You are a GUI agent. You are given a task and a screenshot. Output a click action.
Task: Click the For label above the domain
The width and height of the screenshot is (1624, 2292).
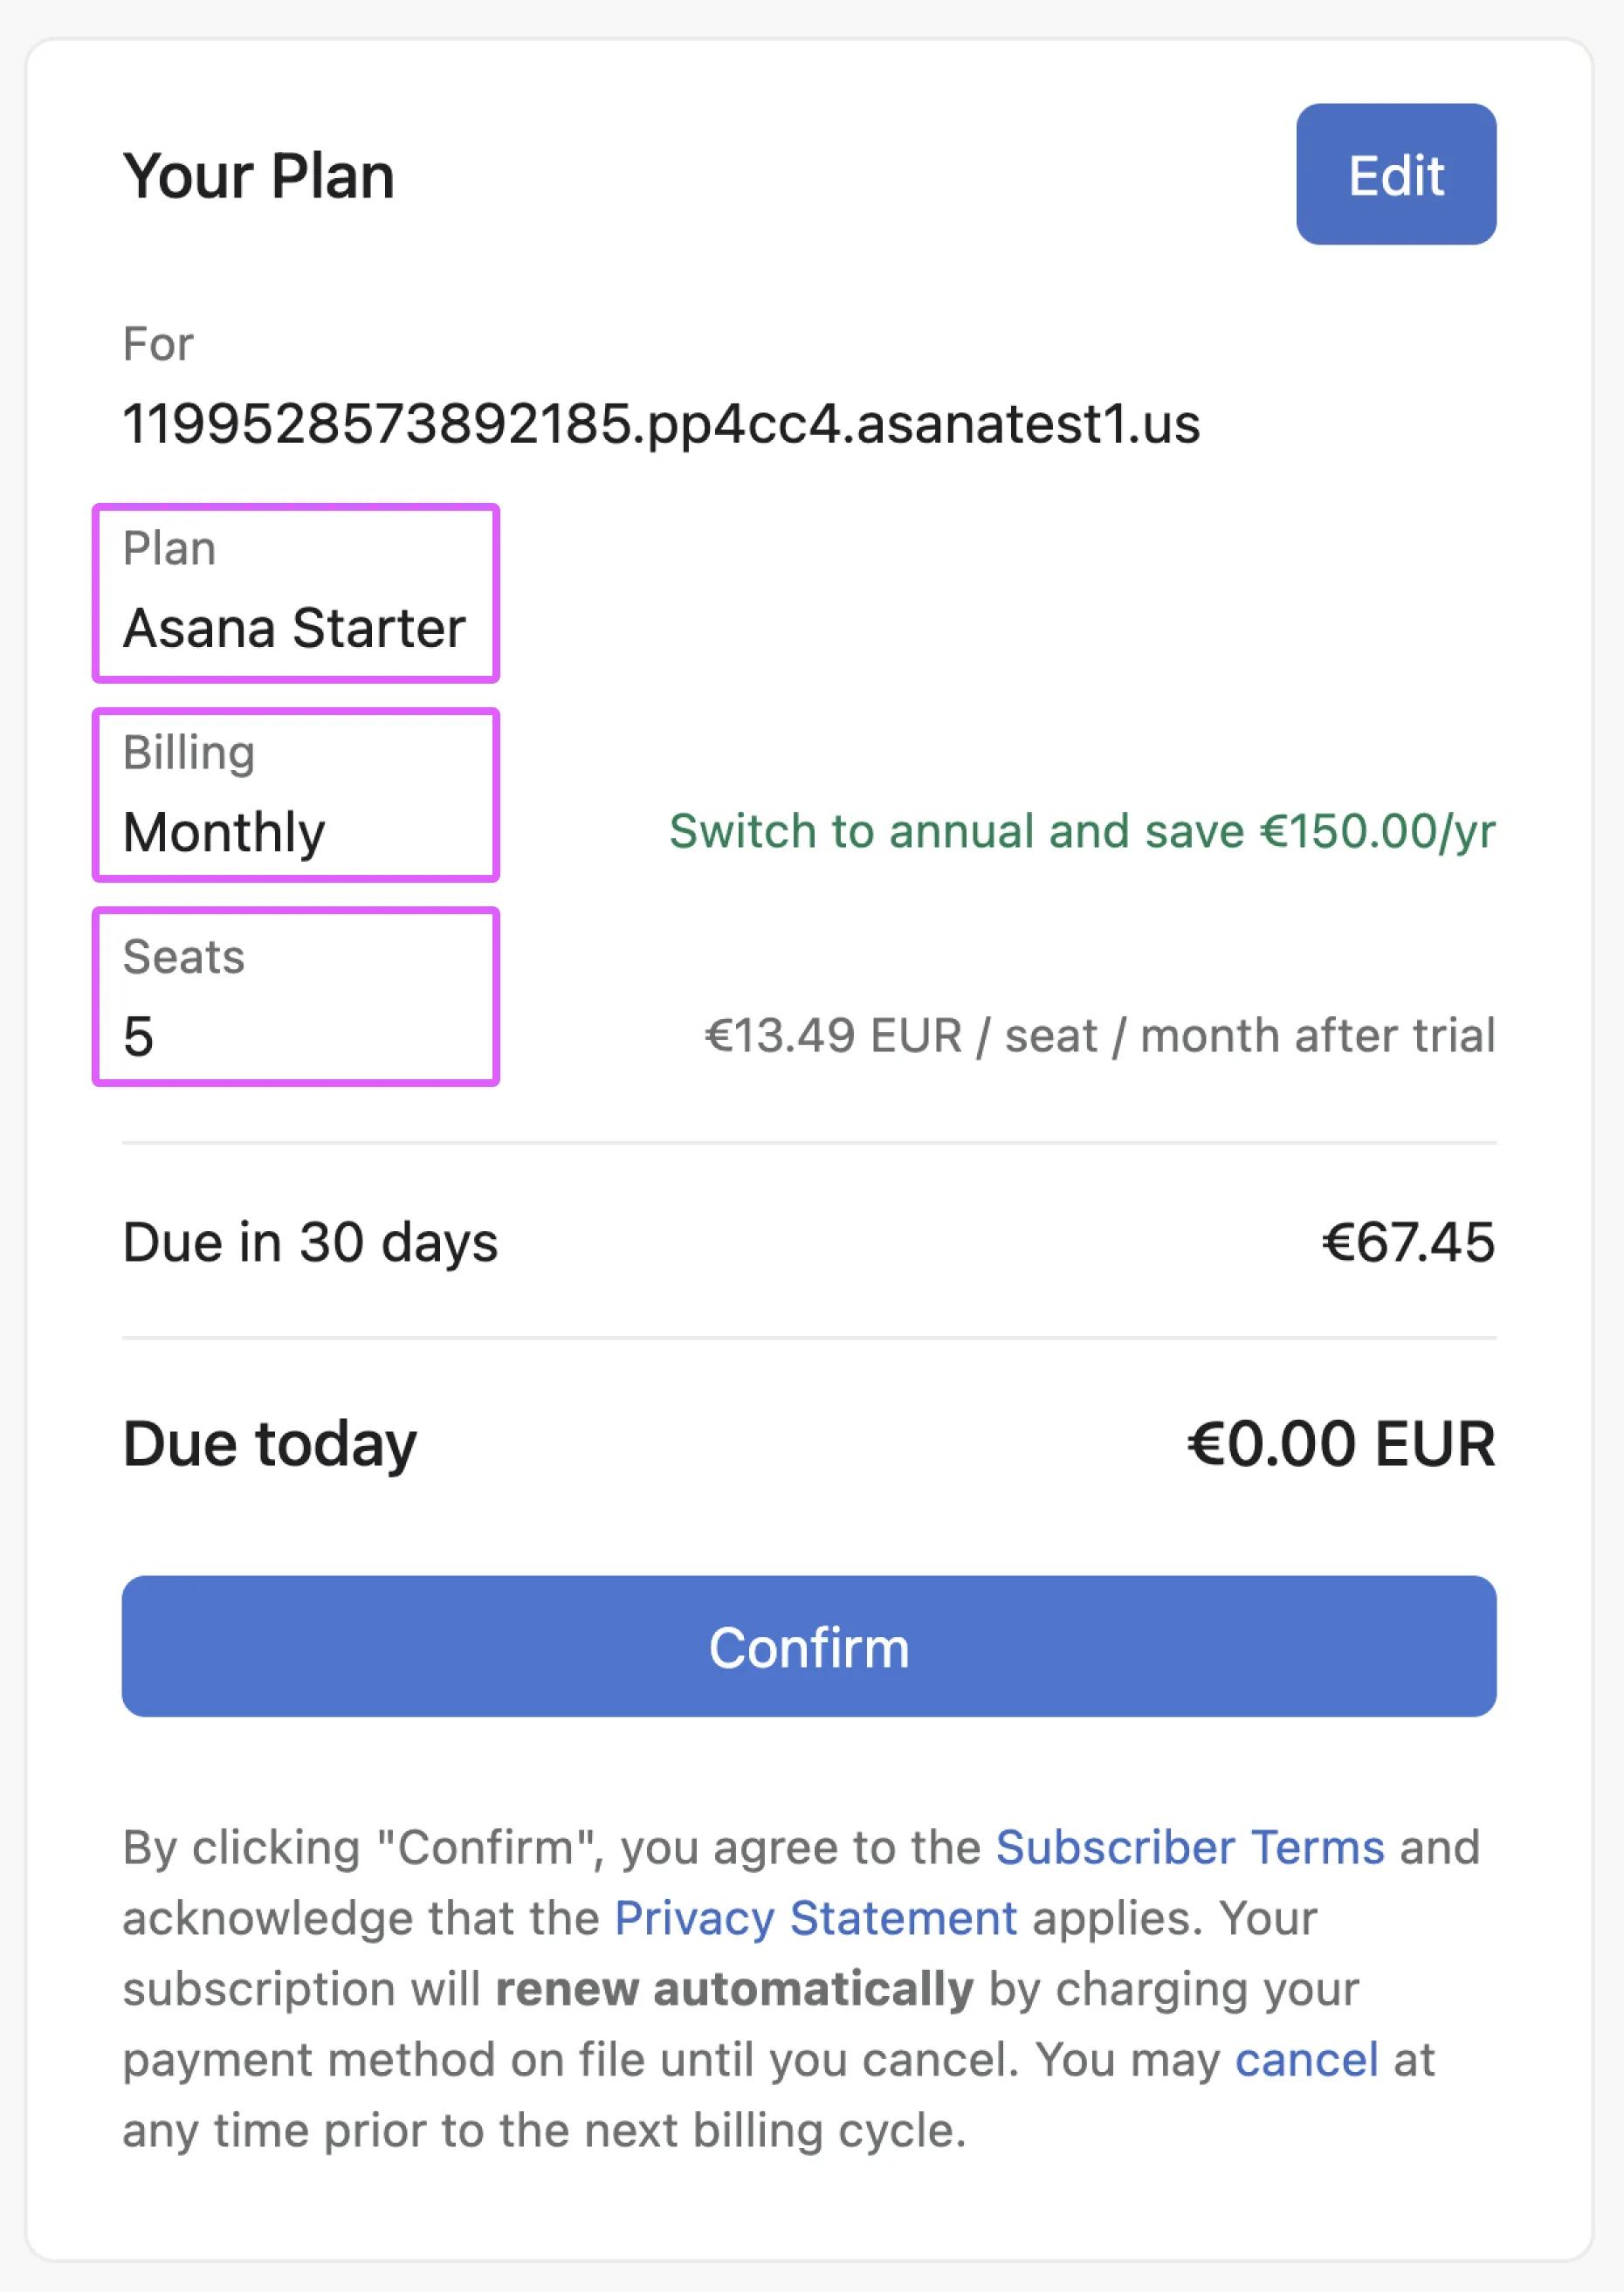point(157,344)
